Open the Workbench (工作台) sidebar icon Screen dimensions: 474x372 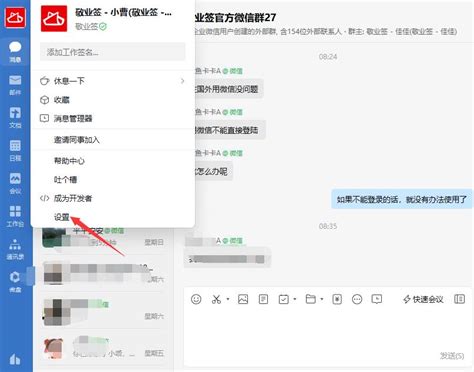click(x=15, y=216)
